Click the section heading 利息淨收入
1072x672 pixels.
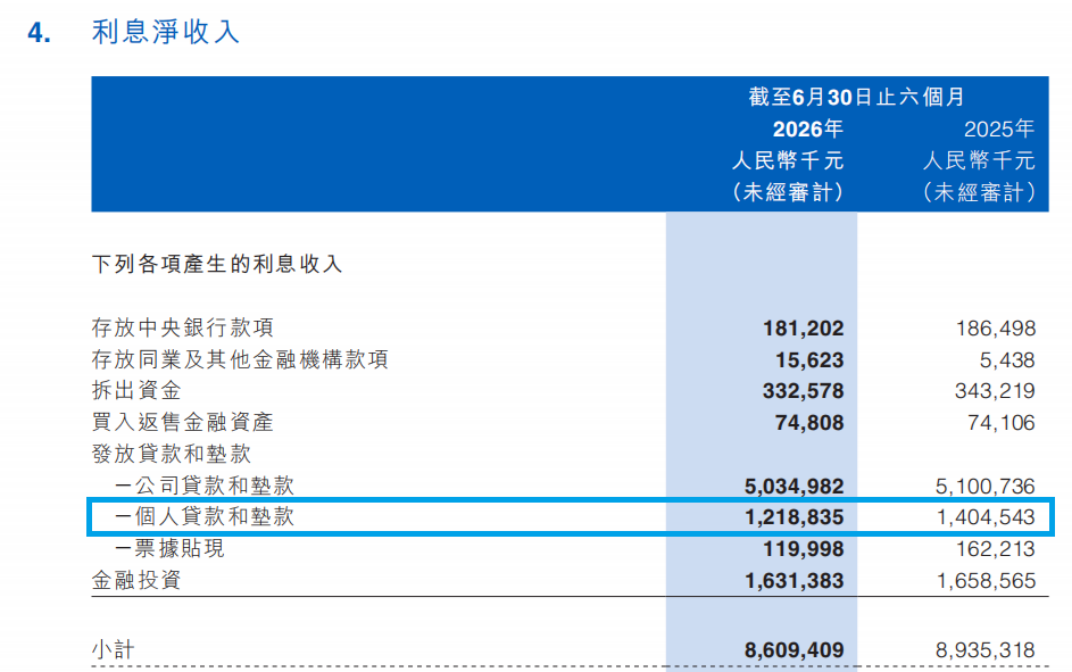tap(165, 32)
